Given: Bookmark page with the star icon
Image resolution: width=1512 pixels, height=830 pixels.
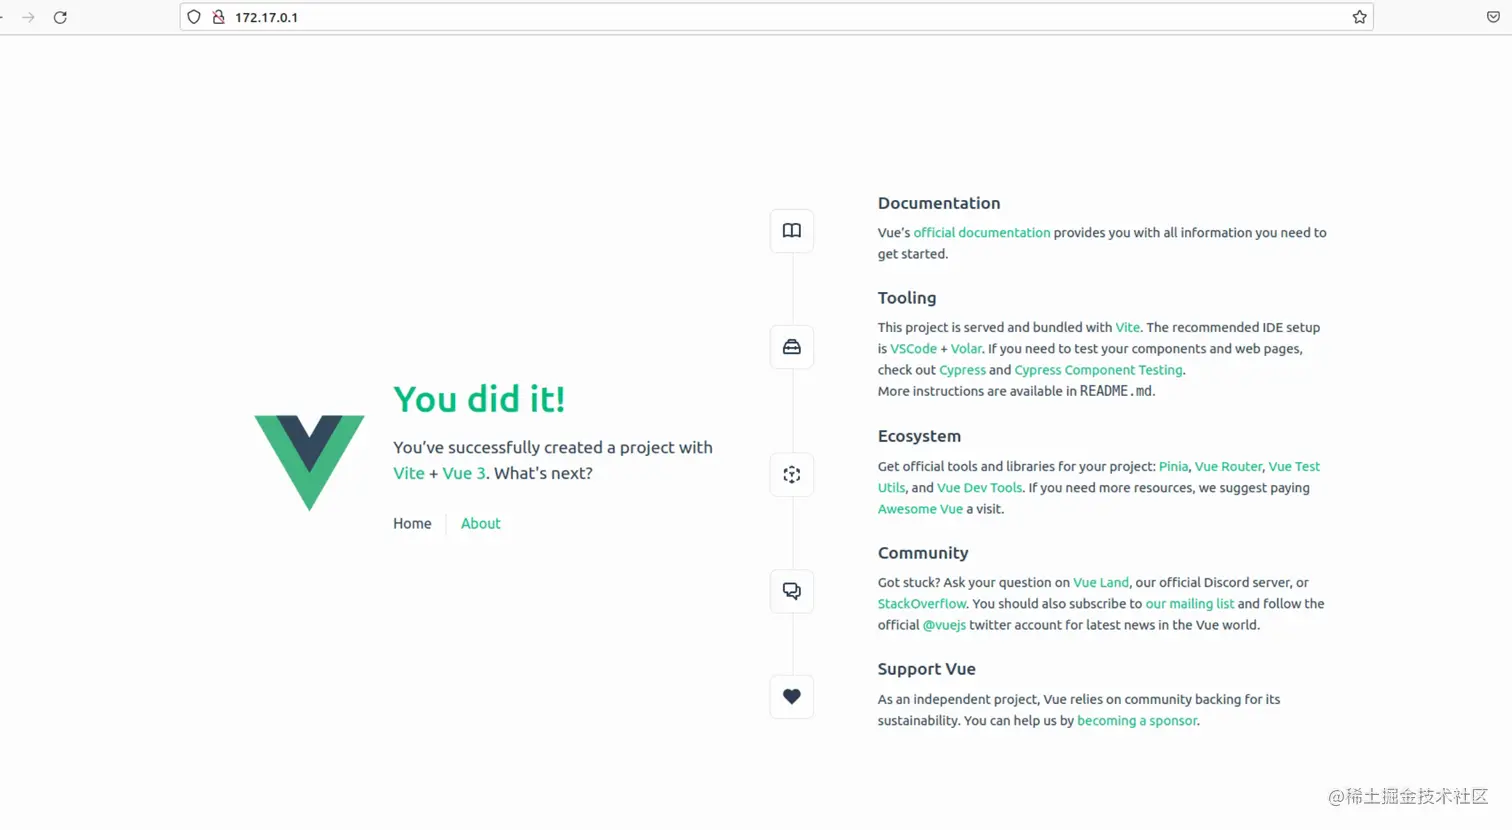Looking at the screenshot, I should (1359, 17).
